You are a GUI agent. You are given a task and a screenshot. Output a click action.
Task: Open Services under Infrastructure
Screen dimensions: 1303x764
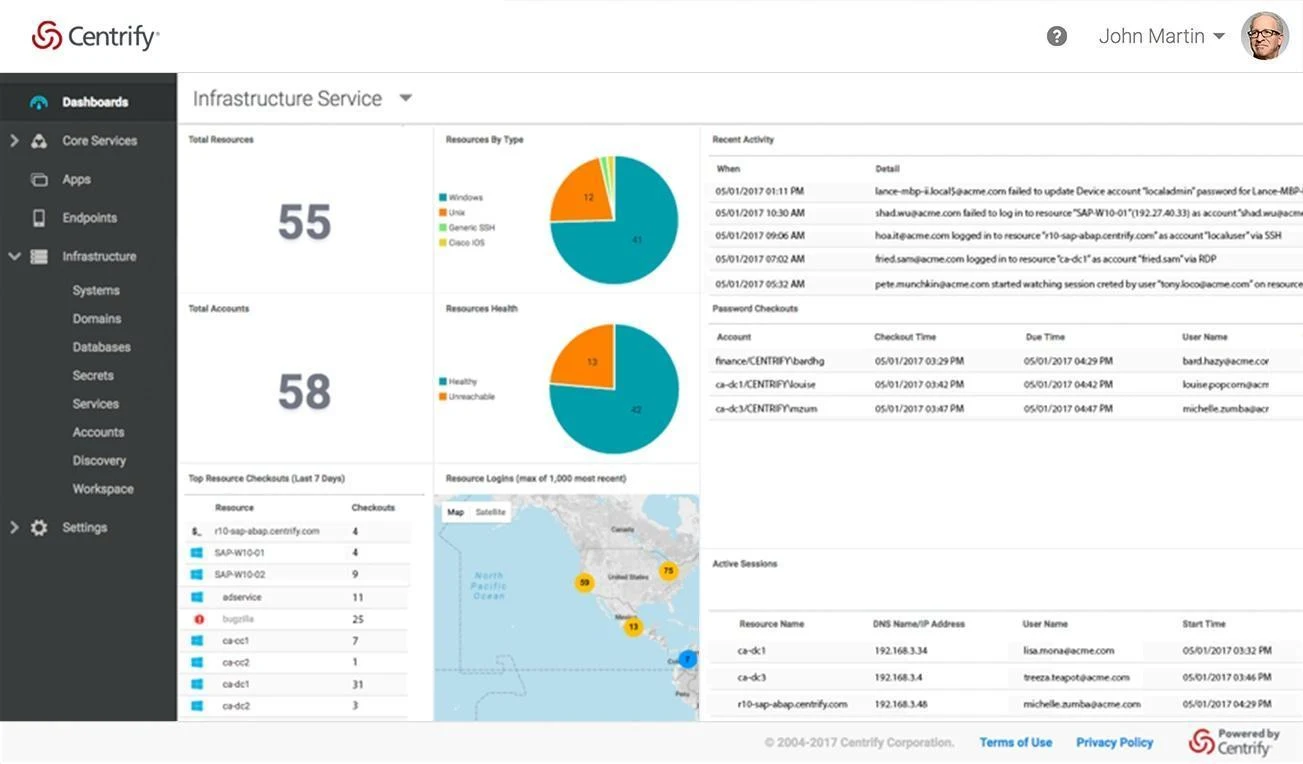[96, 404]
